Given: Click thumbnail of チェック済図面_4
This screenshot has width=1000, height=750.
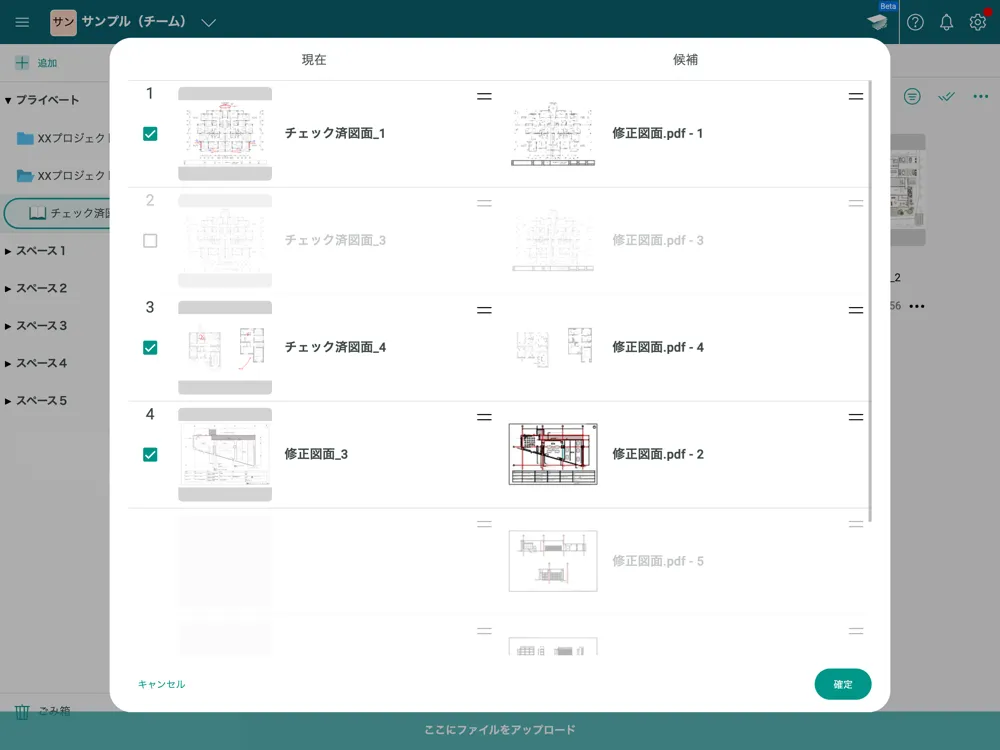Looking at the screenshot, I should [225, 348].
